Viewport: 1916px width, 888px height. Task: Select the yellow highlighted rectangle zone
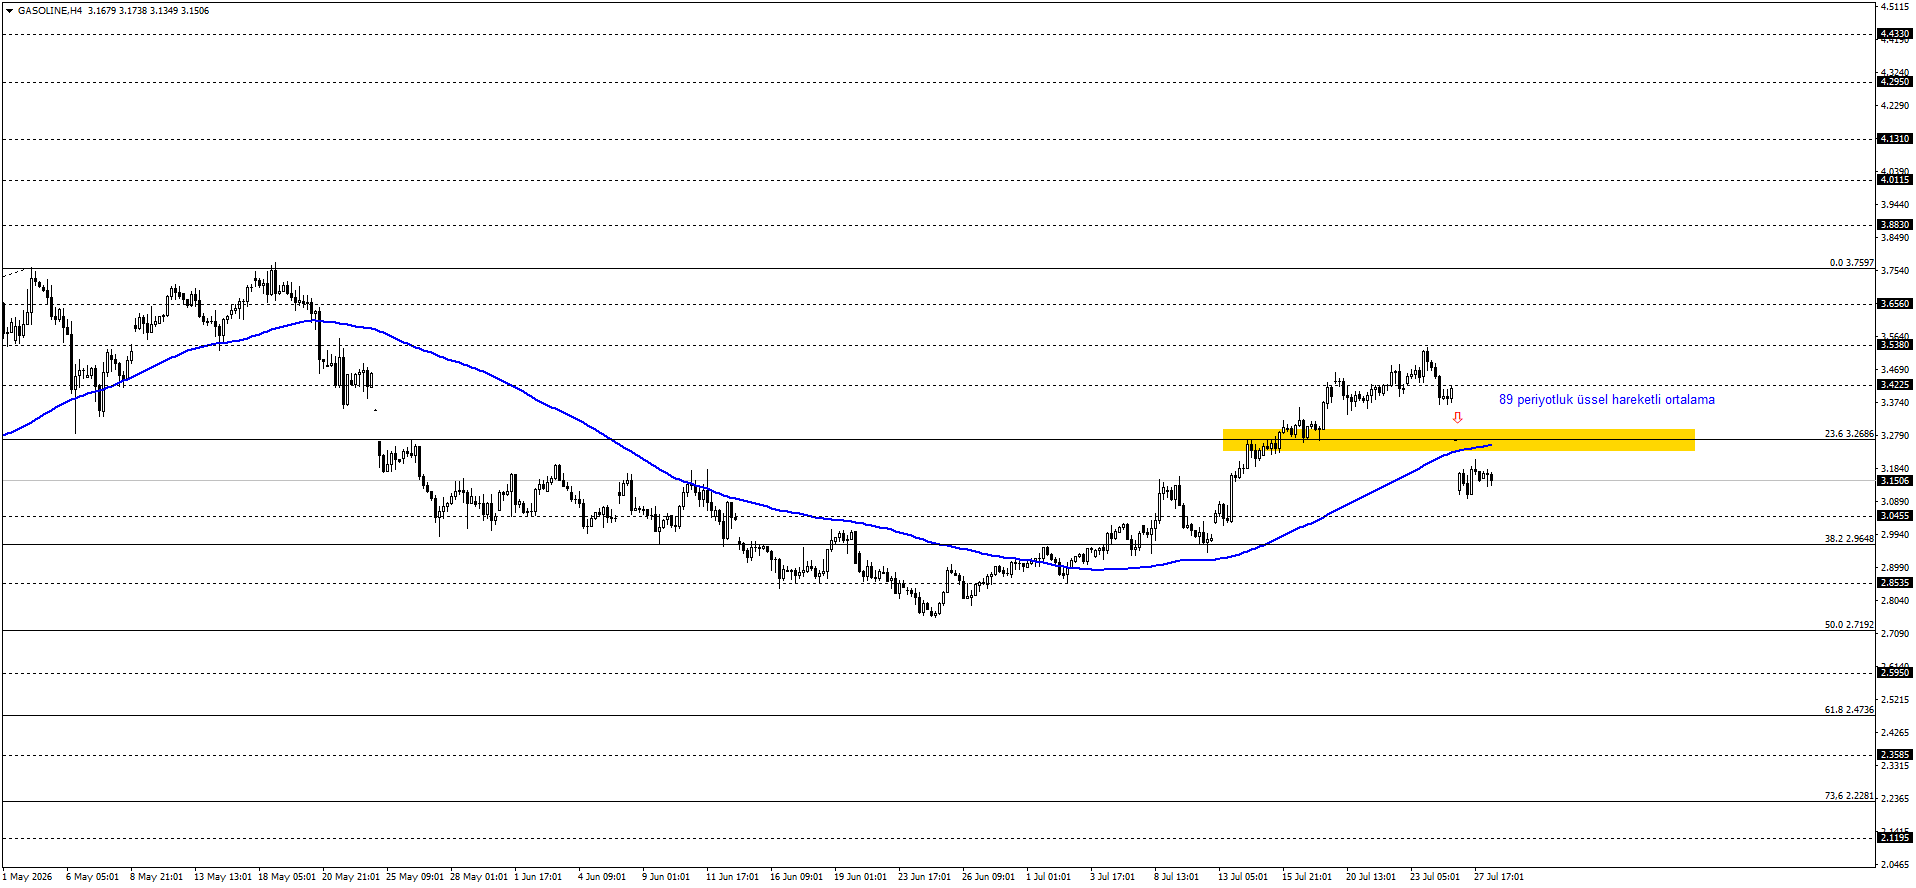(x=1458, y=440)
